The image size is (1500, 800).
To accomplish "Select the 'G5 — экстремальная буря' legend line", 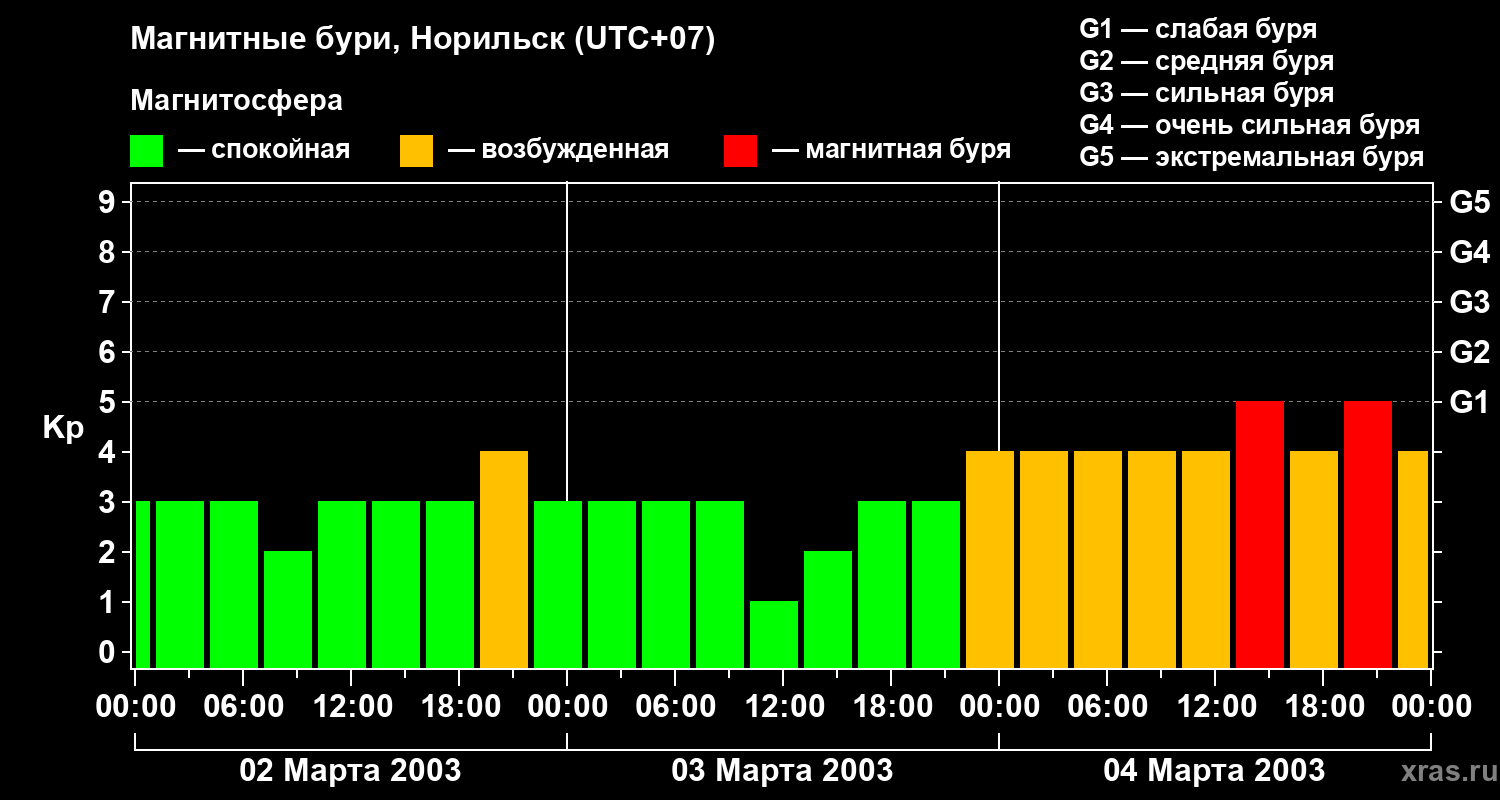I will 1252,157.
